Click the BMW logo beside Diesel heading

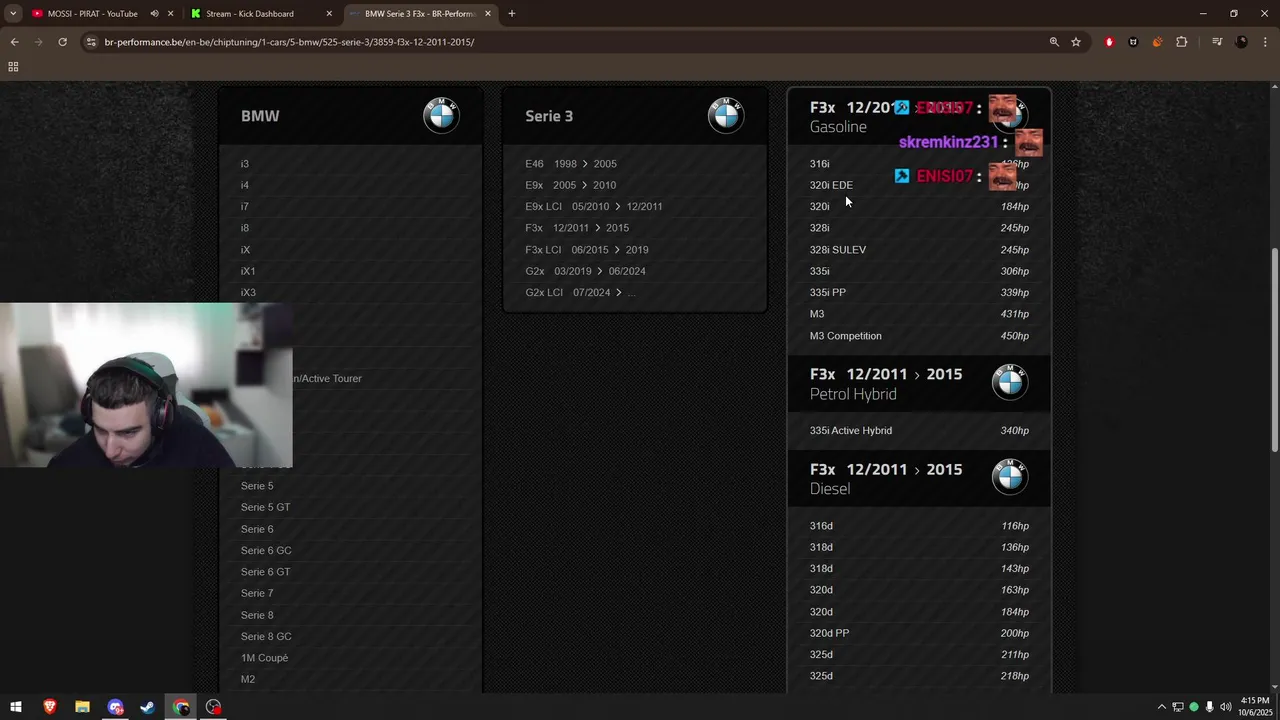(x=1010, y=477)
